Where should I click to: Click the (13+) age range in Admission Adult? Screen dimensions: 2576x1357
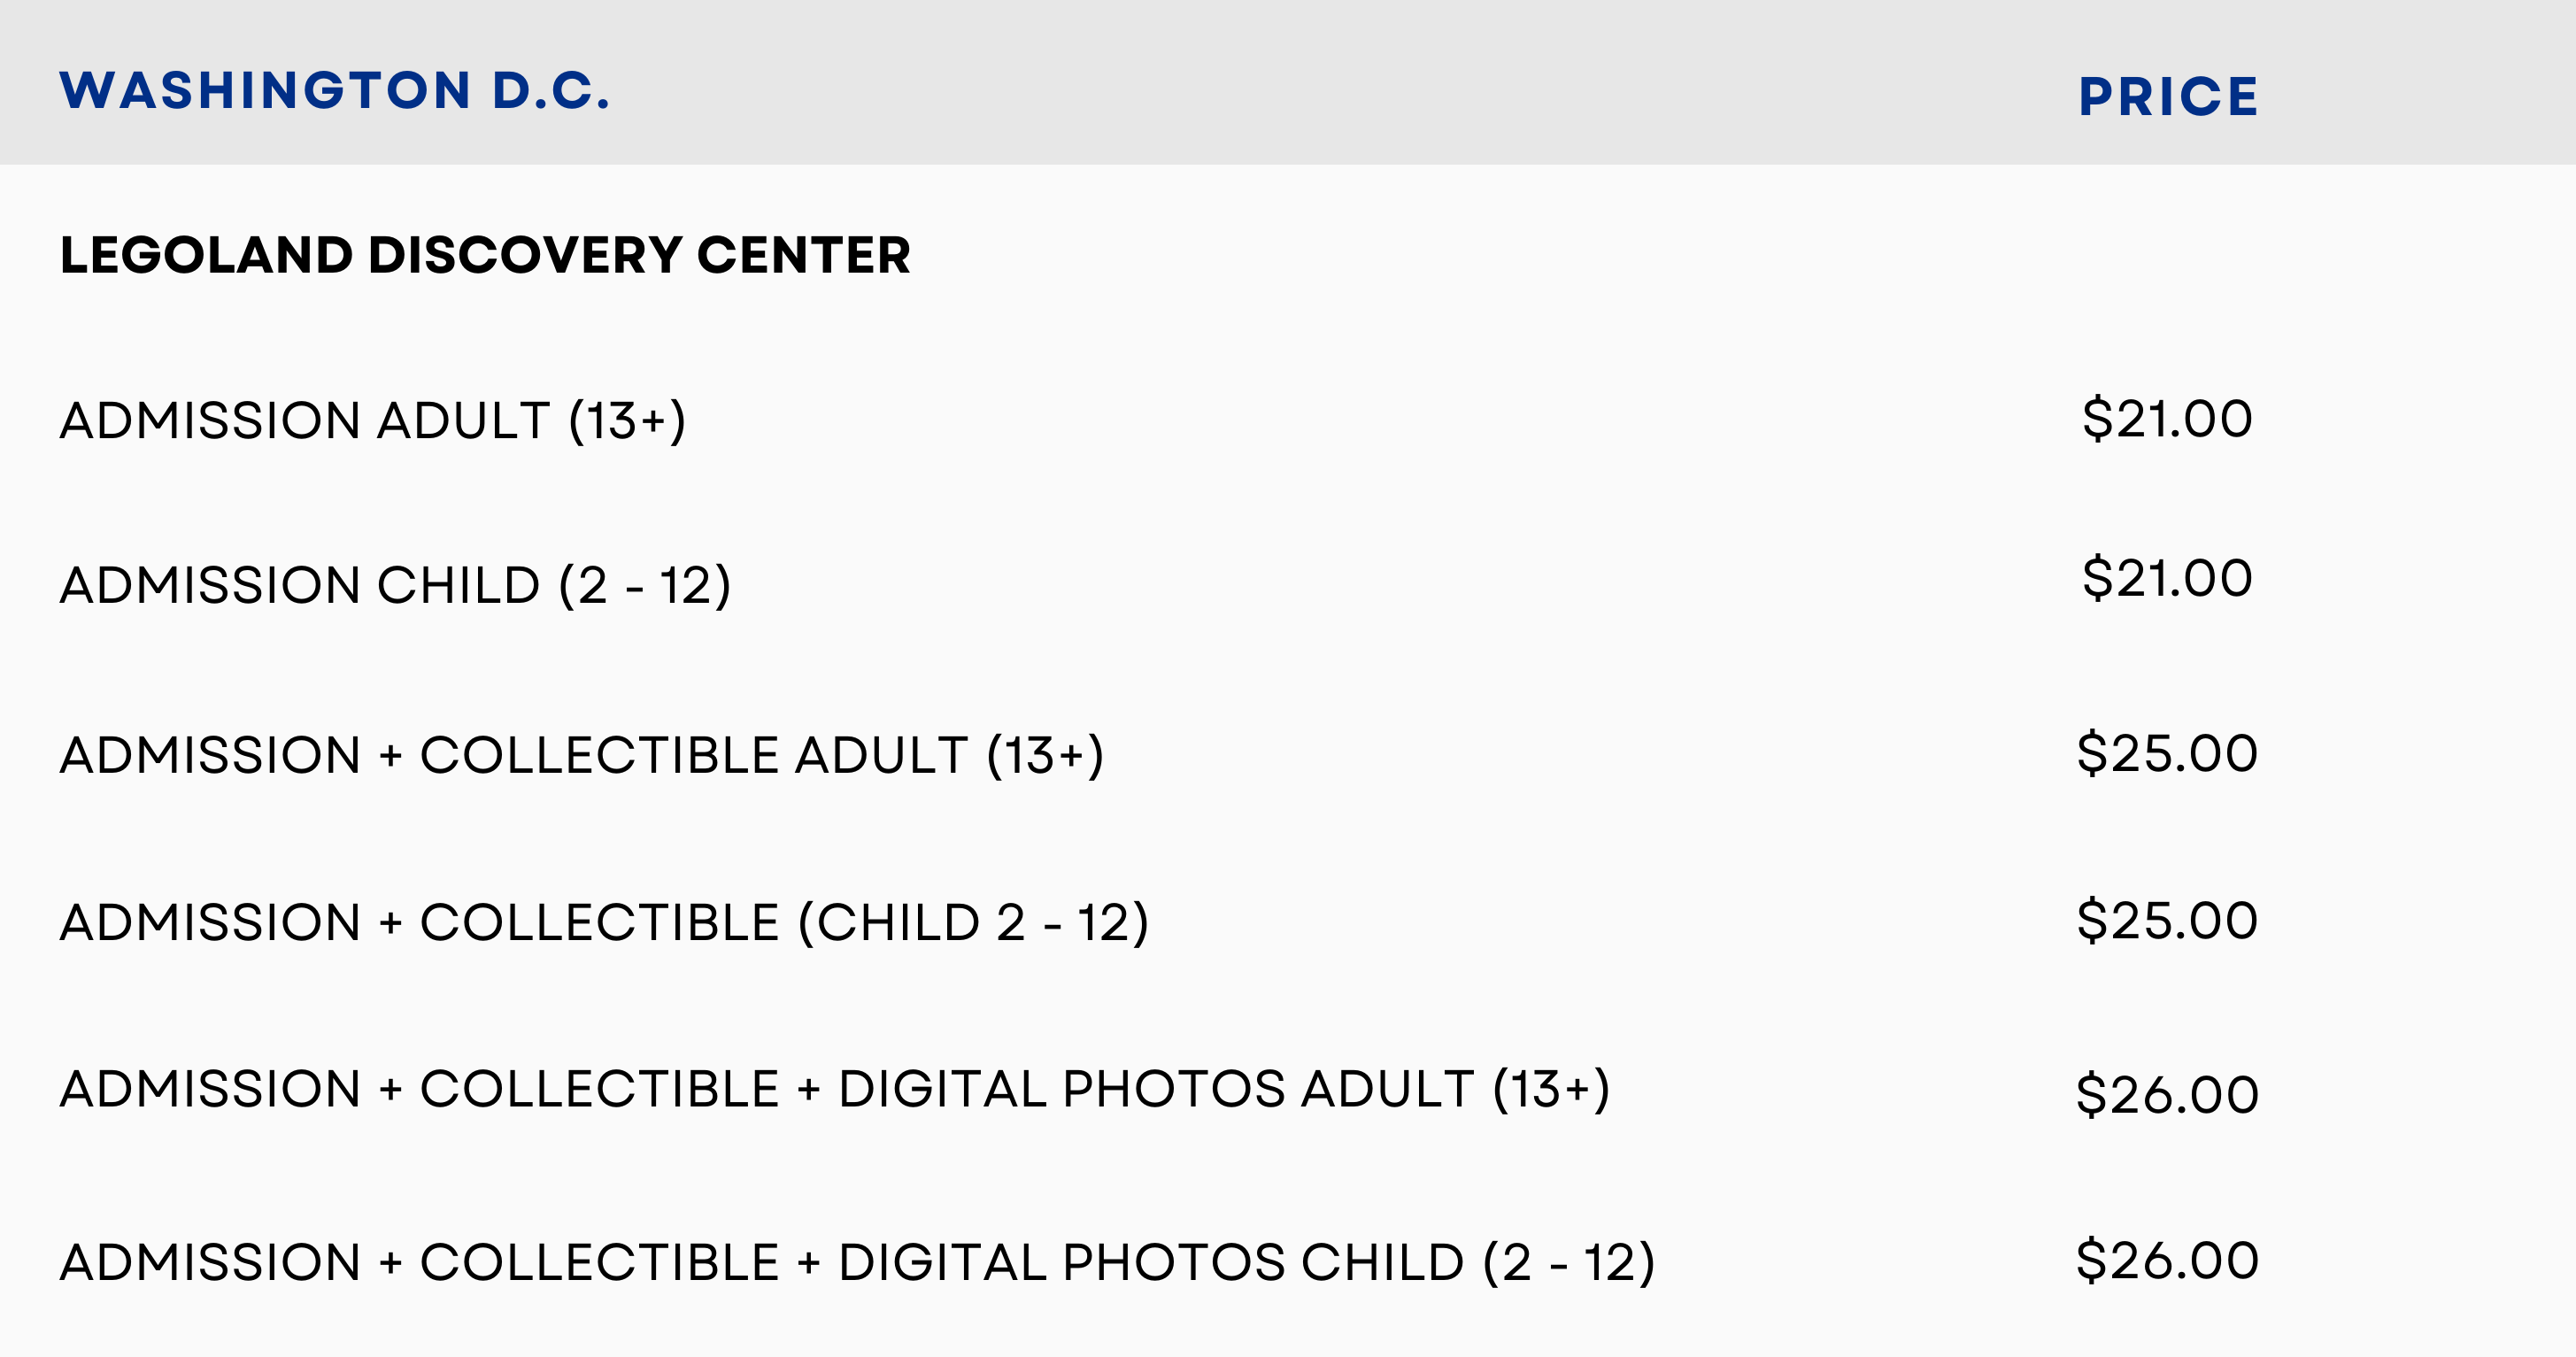tap(627, 420)
